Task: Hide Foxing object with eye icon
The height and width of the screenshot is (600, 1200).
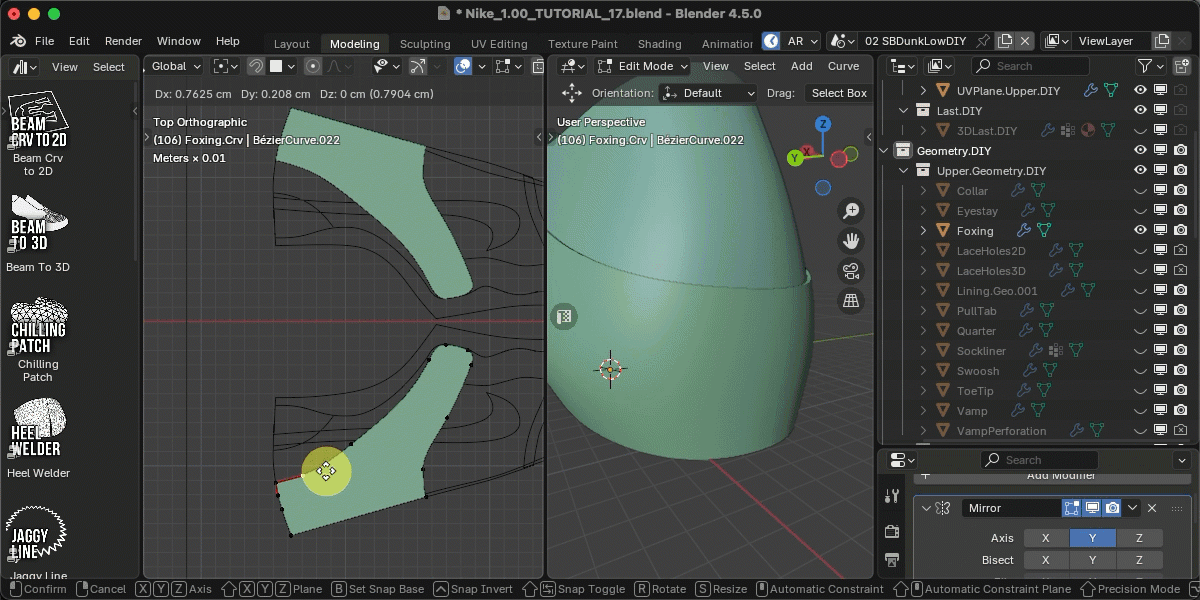Action: tap(1140, 231)
